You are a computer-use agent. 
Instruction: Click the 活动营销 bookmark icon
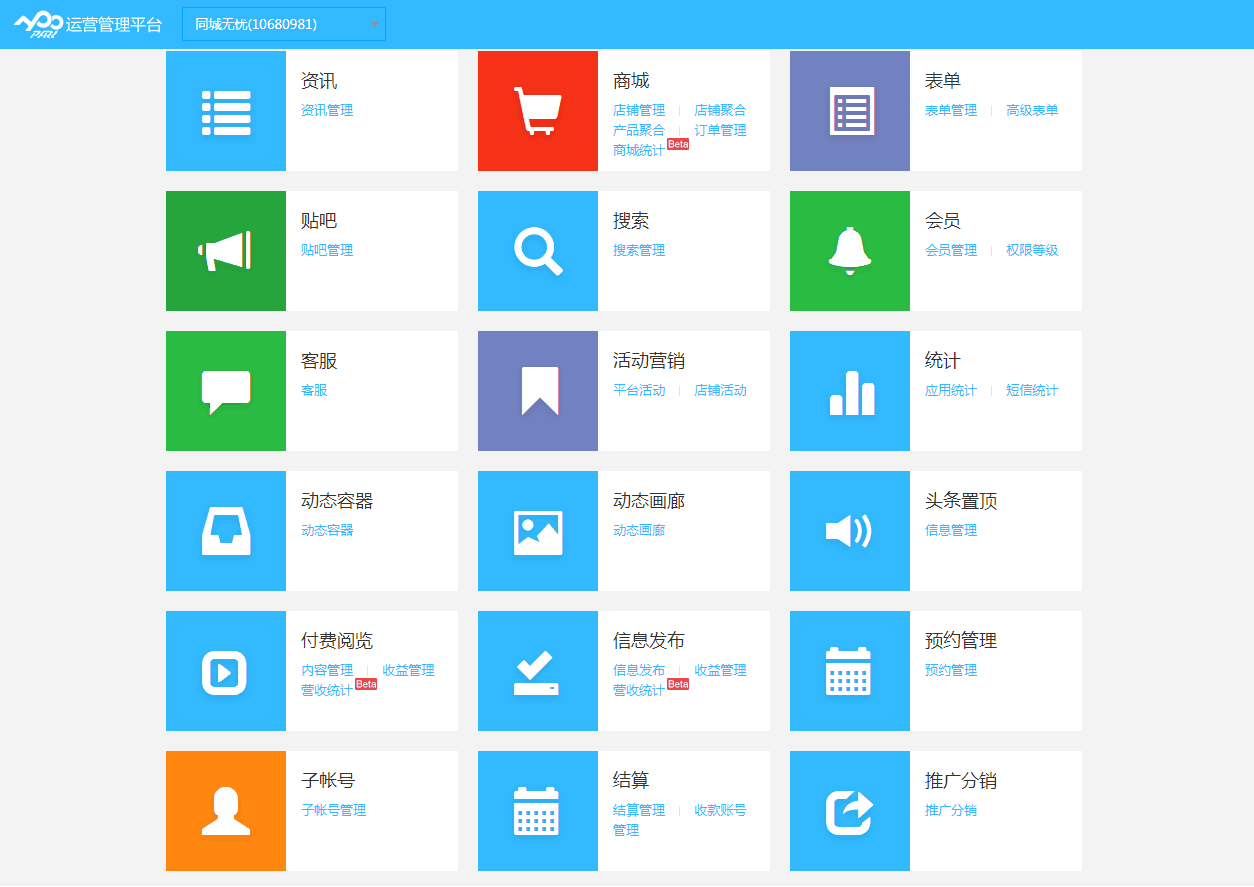pos(537,390)
